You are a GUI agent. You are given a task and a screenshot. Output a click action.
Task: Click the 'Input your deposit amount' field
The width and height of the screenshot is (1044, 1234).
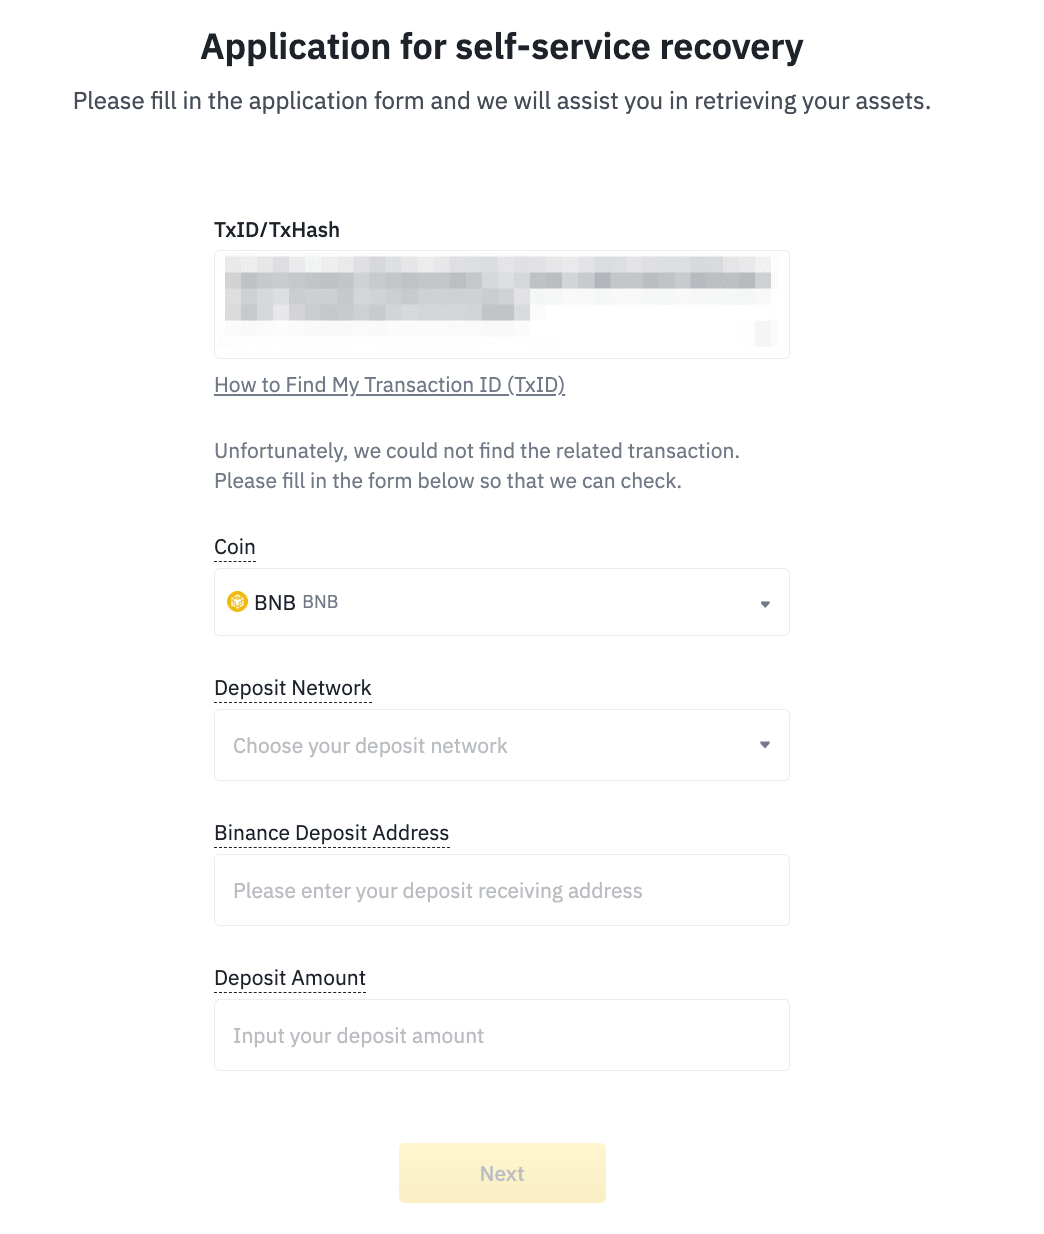(x=501, y=1035)
